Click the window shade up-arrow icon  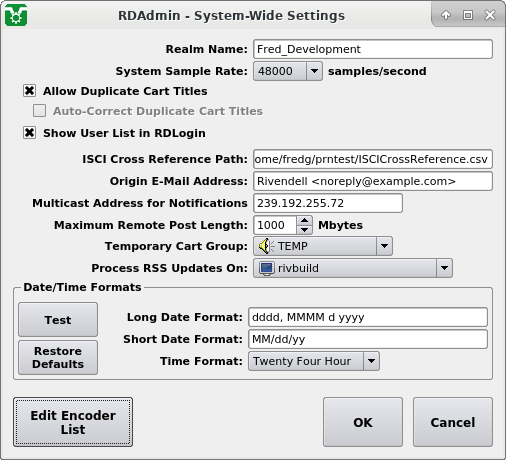tap(446, 15)
